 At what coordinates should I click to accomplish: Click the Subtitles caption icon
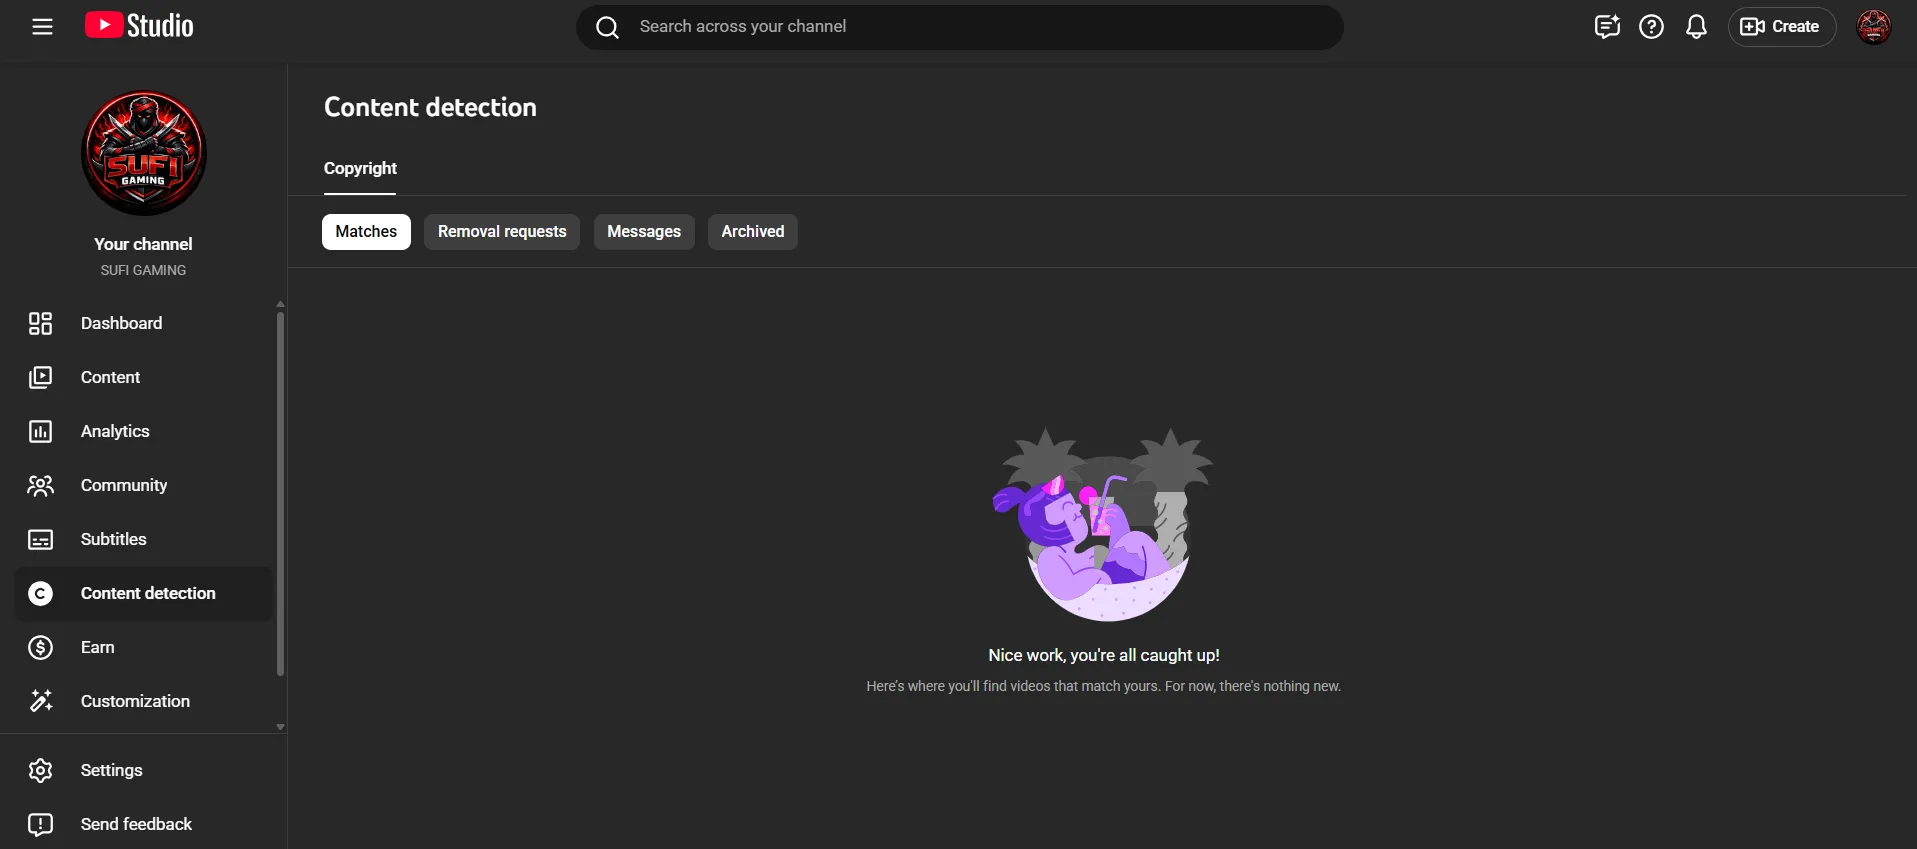click(40, 540)
